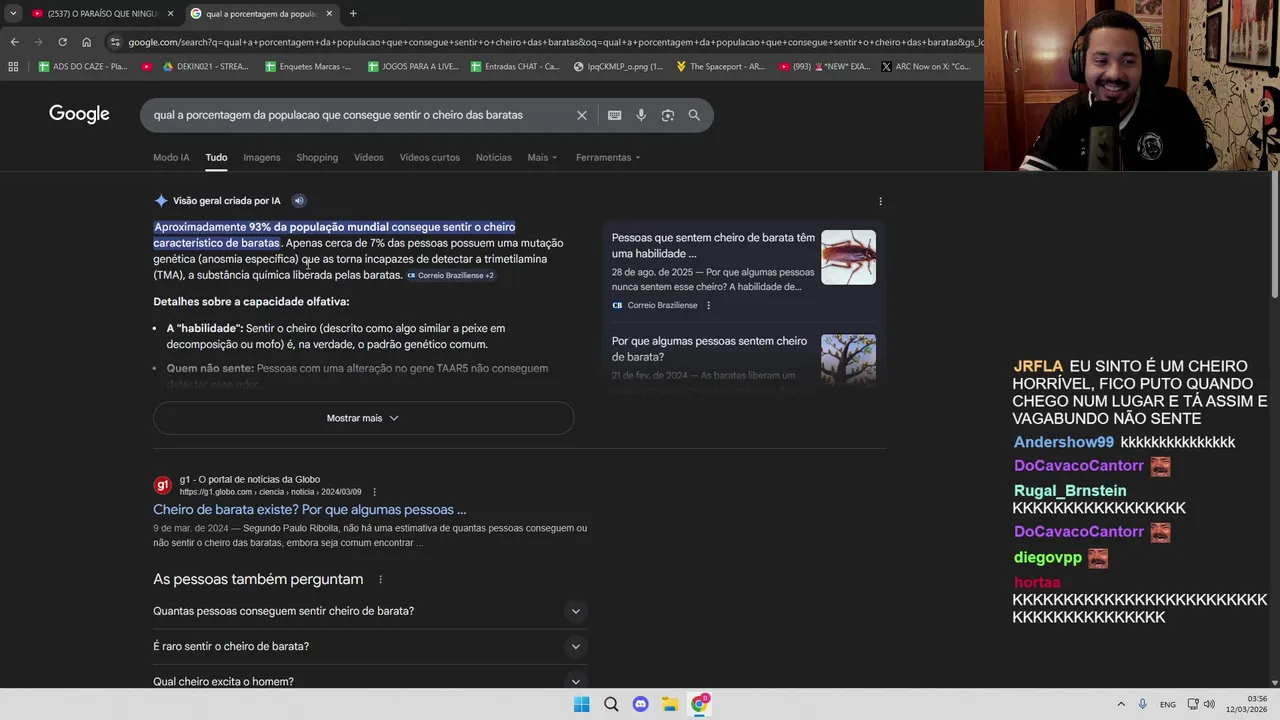Expand Qual cheiro excita o homem question

pos(370,681)
